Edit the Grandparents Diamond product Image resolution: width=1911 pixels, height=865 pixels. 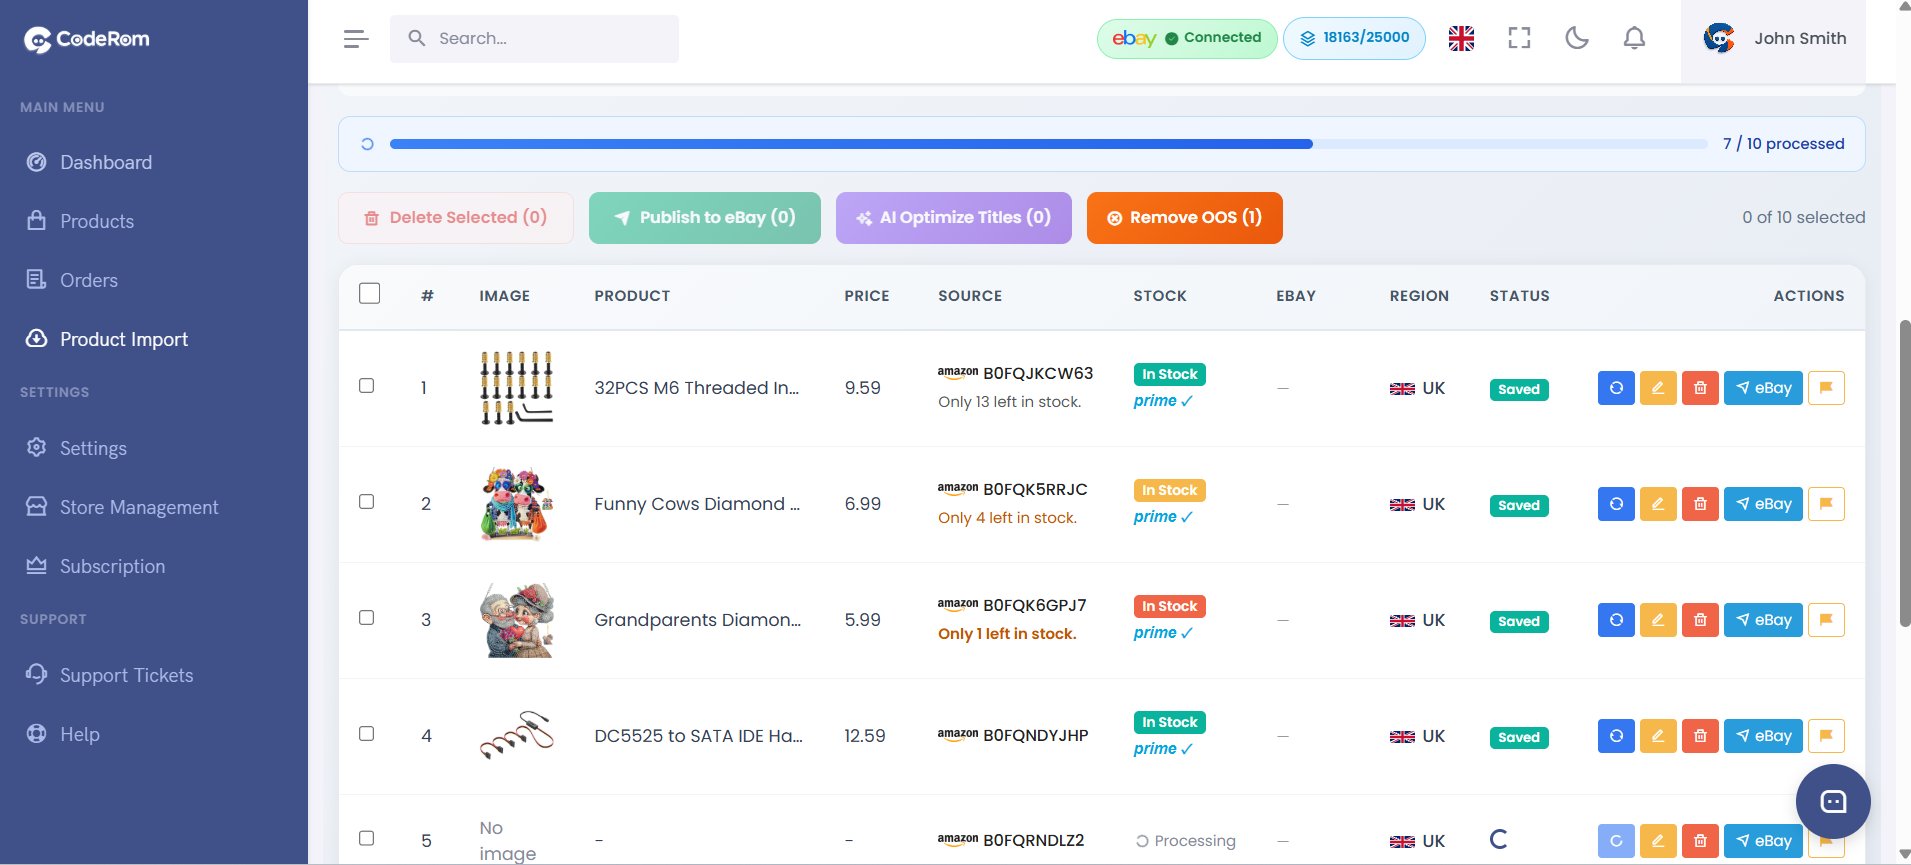click(x=1658, y=620)
